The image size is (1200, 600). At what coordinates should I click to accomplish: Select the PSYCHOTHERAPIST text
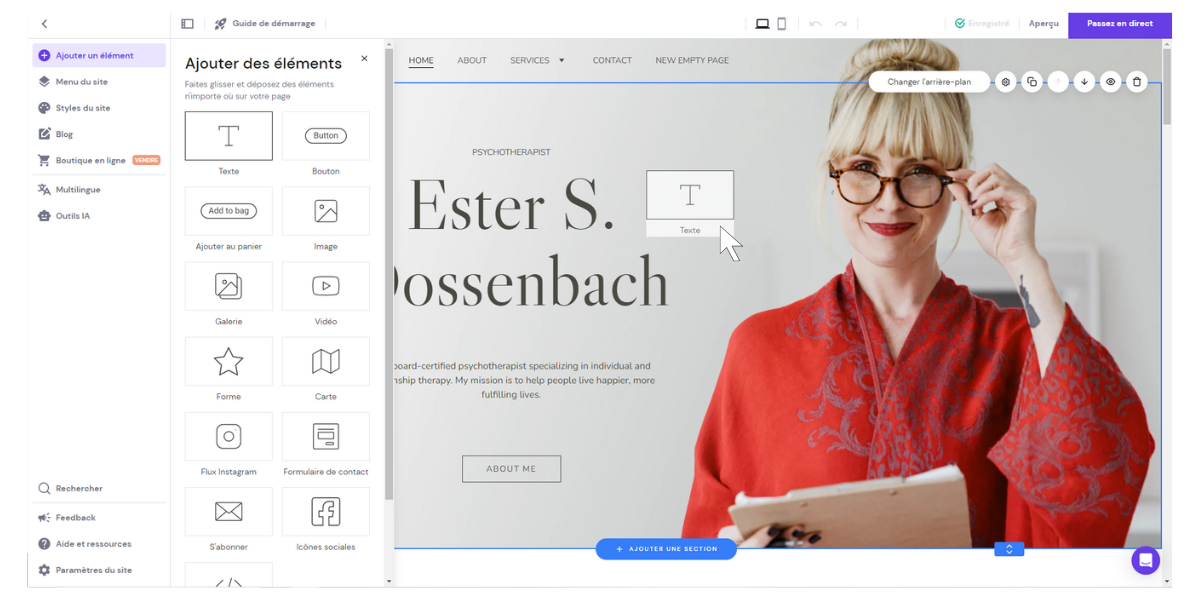[511, 152]
